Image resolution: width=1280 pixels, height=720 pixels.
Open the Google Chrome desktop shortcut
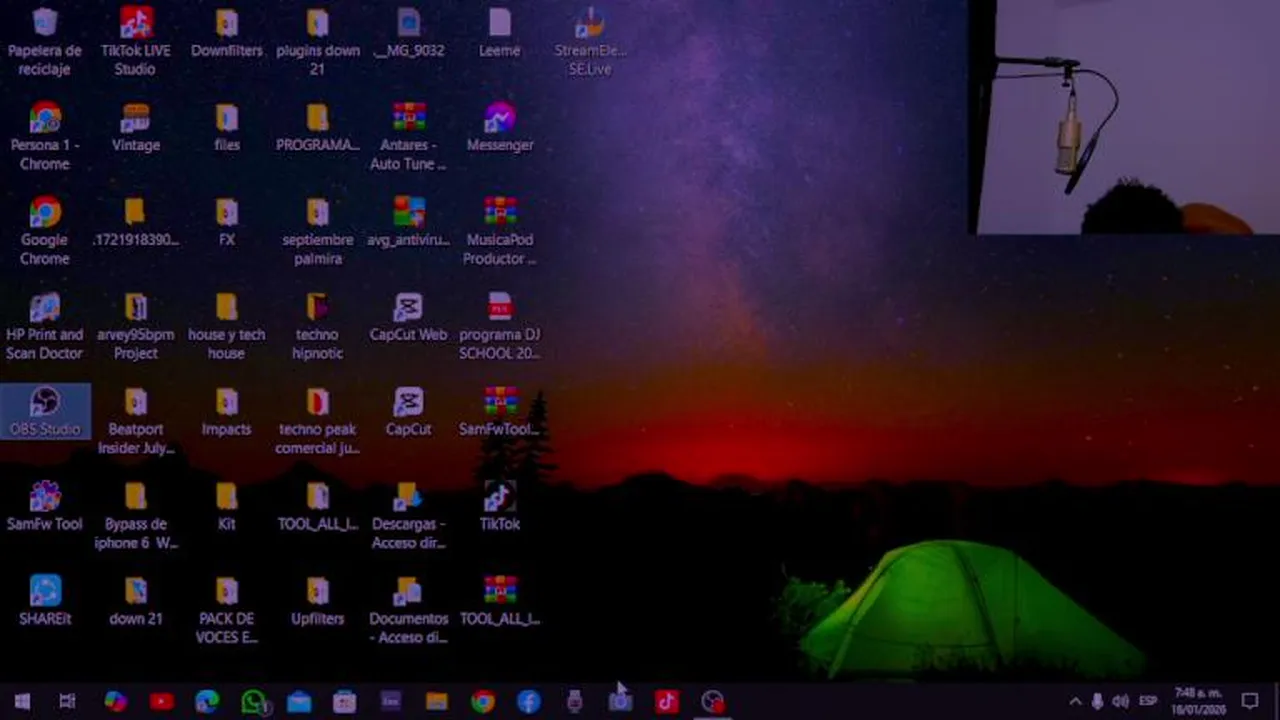(x=45, y=231)
